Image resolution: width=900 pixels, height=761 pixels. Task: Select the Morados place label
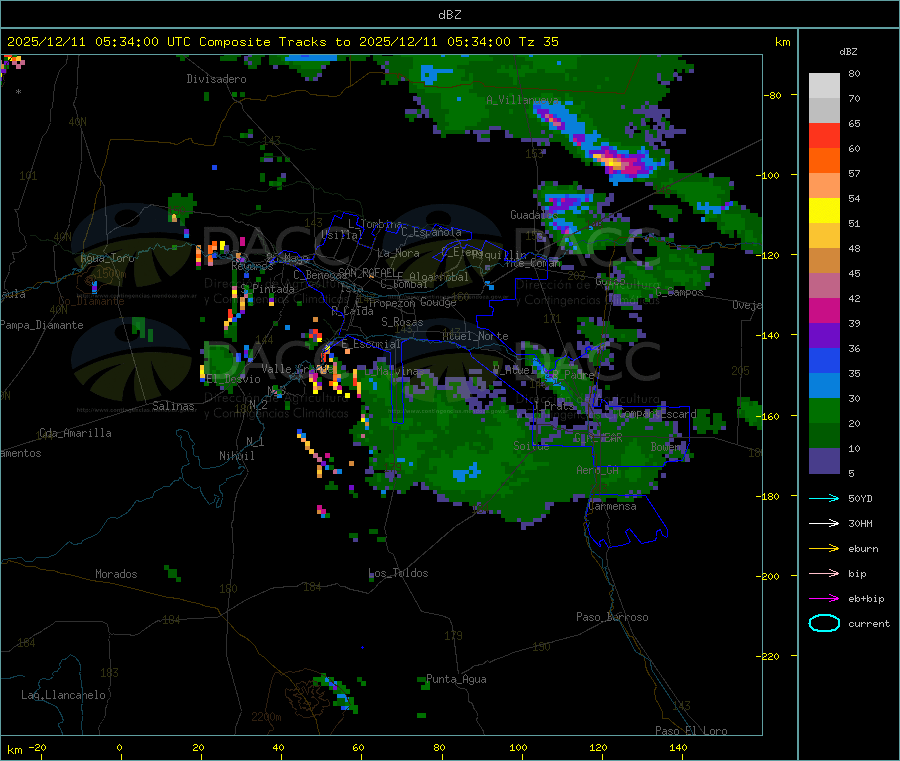(116, 574)
